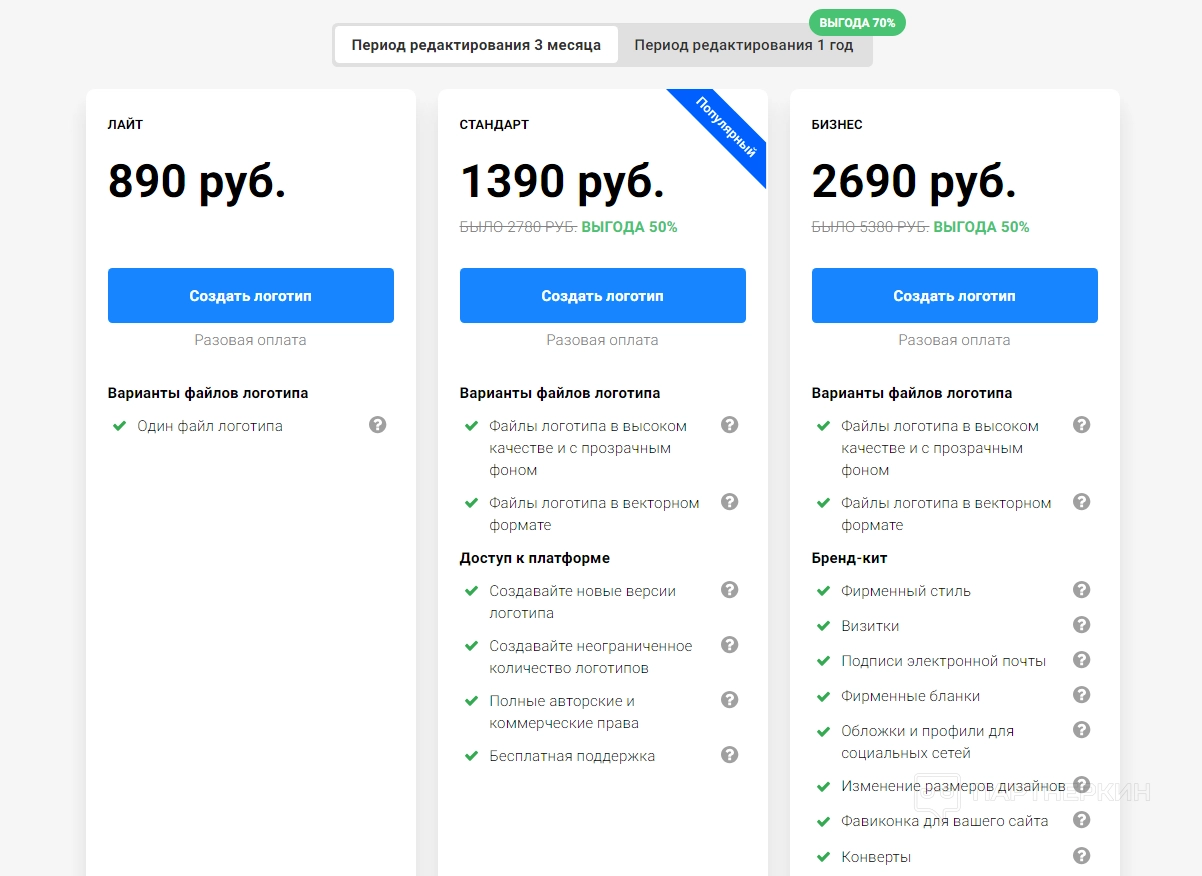Click help icon next to 'Один файл логотипа'
The image size is (1202, 876).
tap(377, 425)
